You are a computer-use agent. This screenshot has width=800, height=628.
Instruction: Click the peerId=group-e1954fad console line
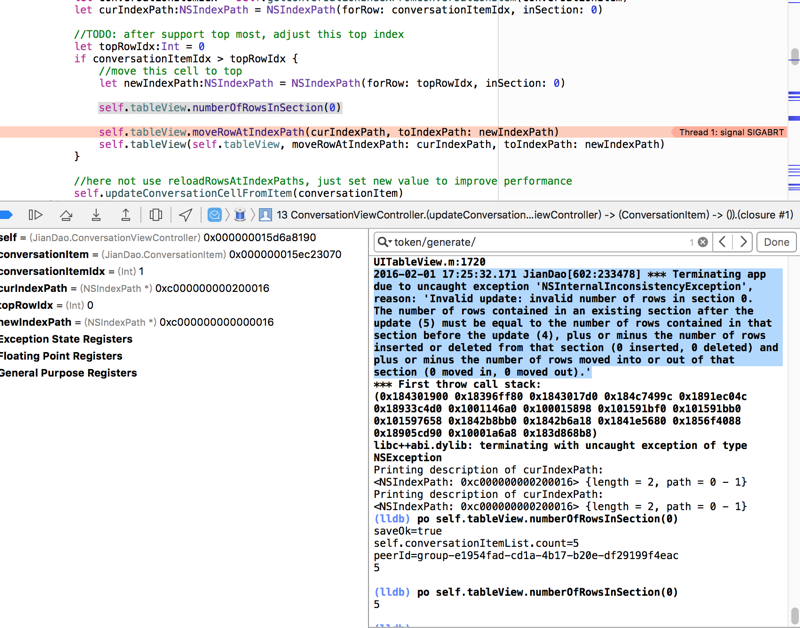pos(526,556)
